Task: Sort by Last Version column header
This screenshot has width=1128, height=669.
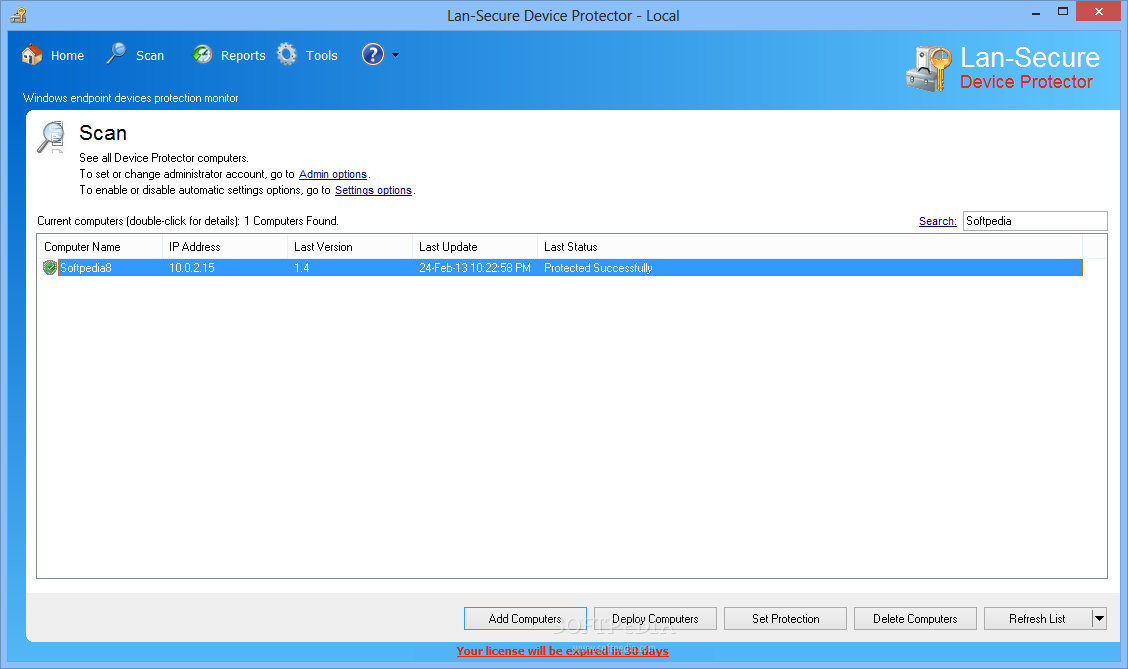Action: [350, 247]
